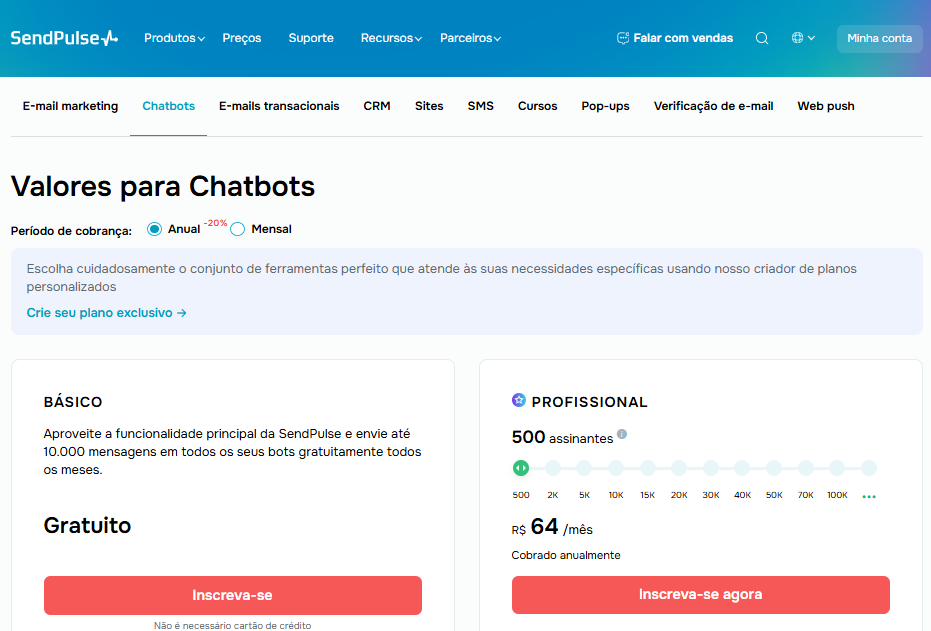931x631 pixels.
Task: Switch to Sites tab
Action: click(x=429, y=106)
